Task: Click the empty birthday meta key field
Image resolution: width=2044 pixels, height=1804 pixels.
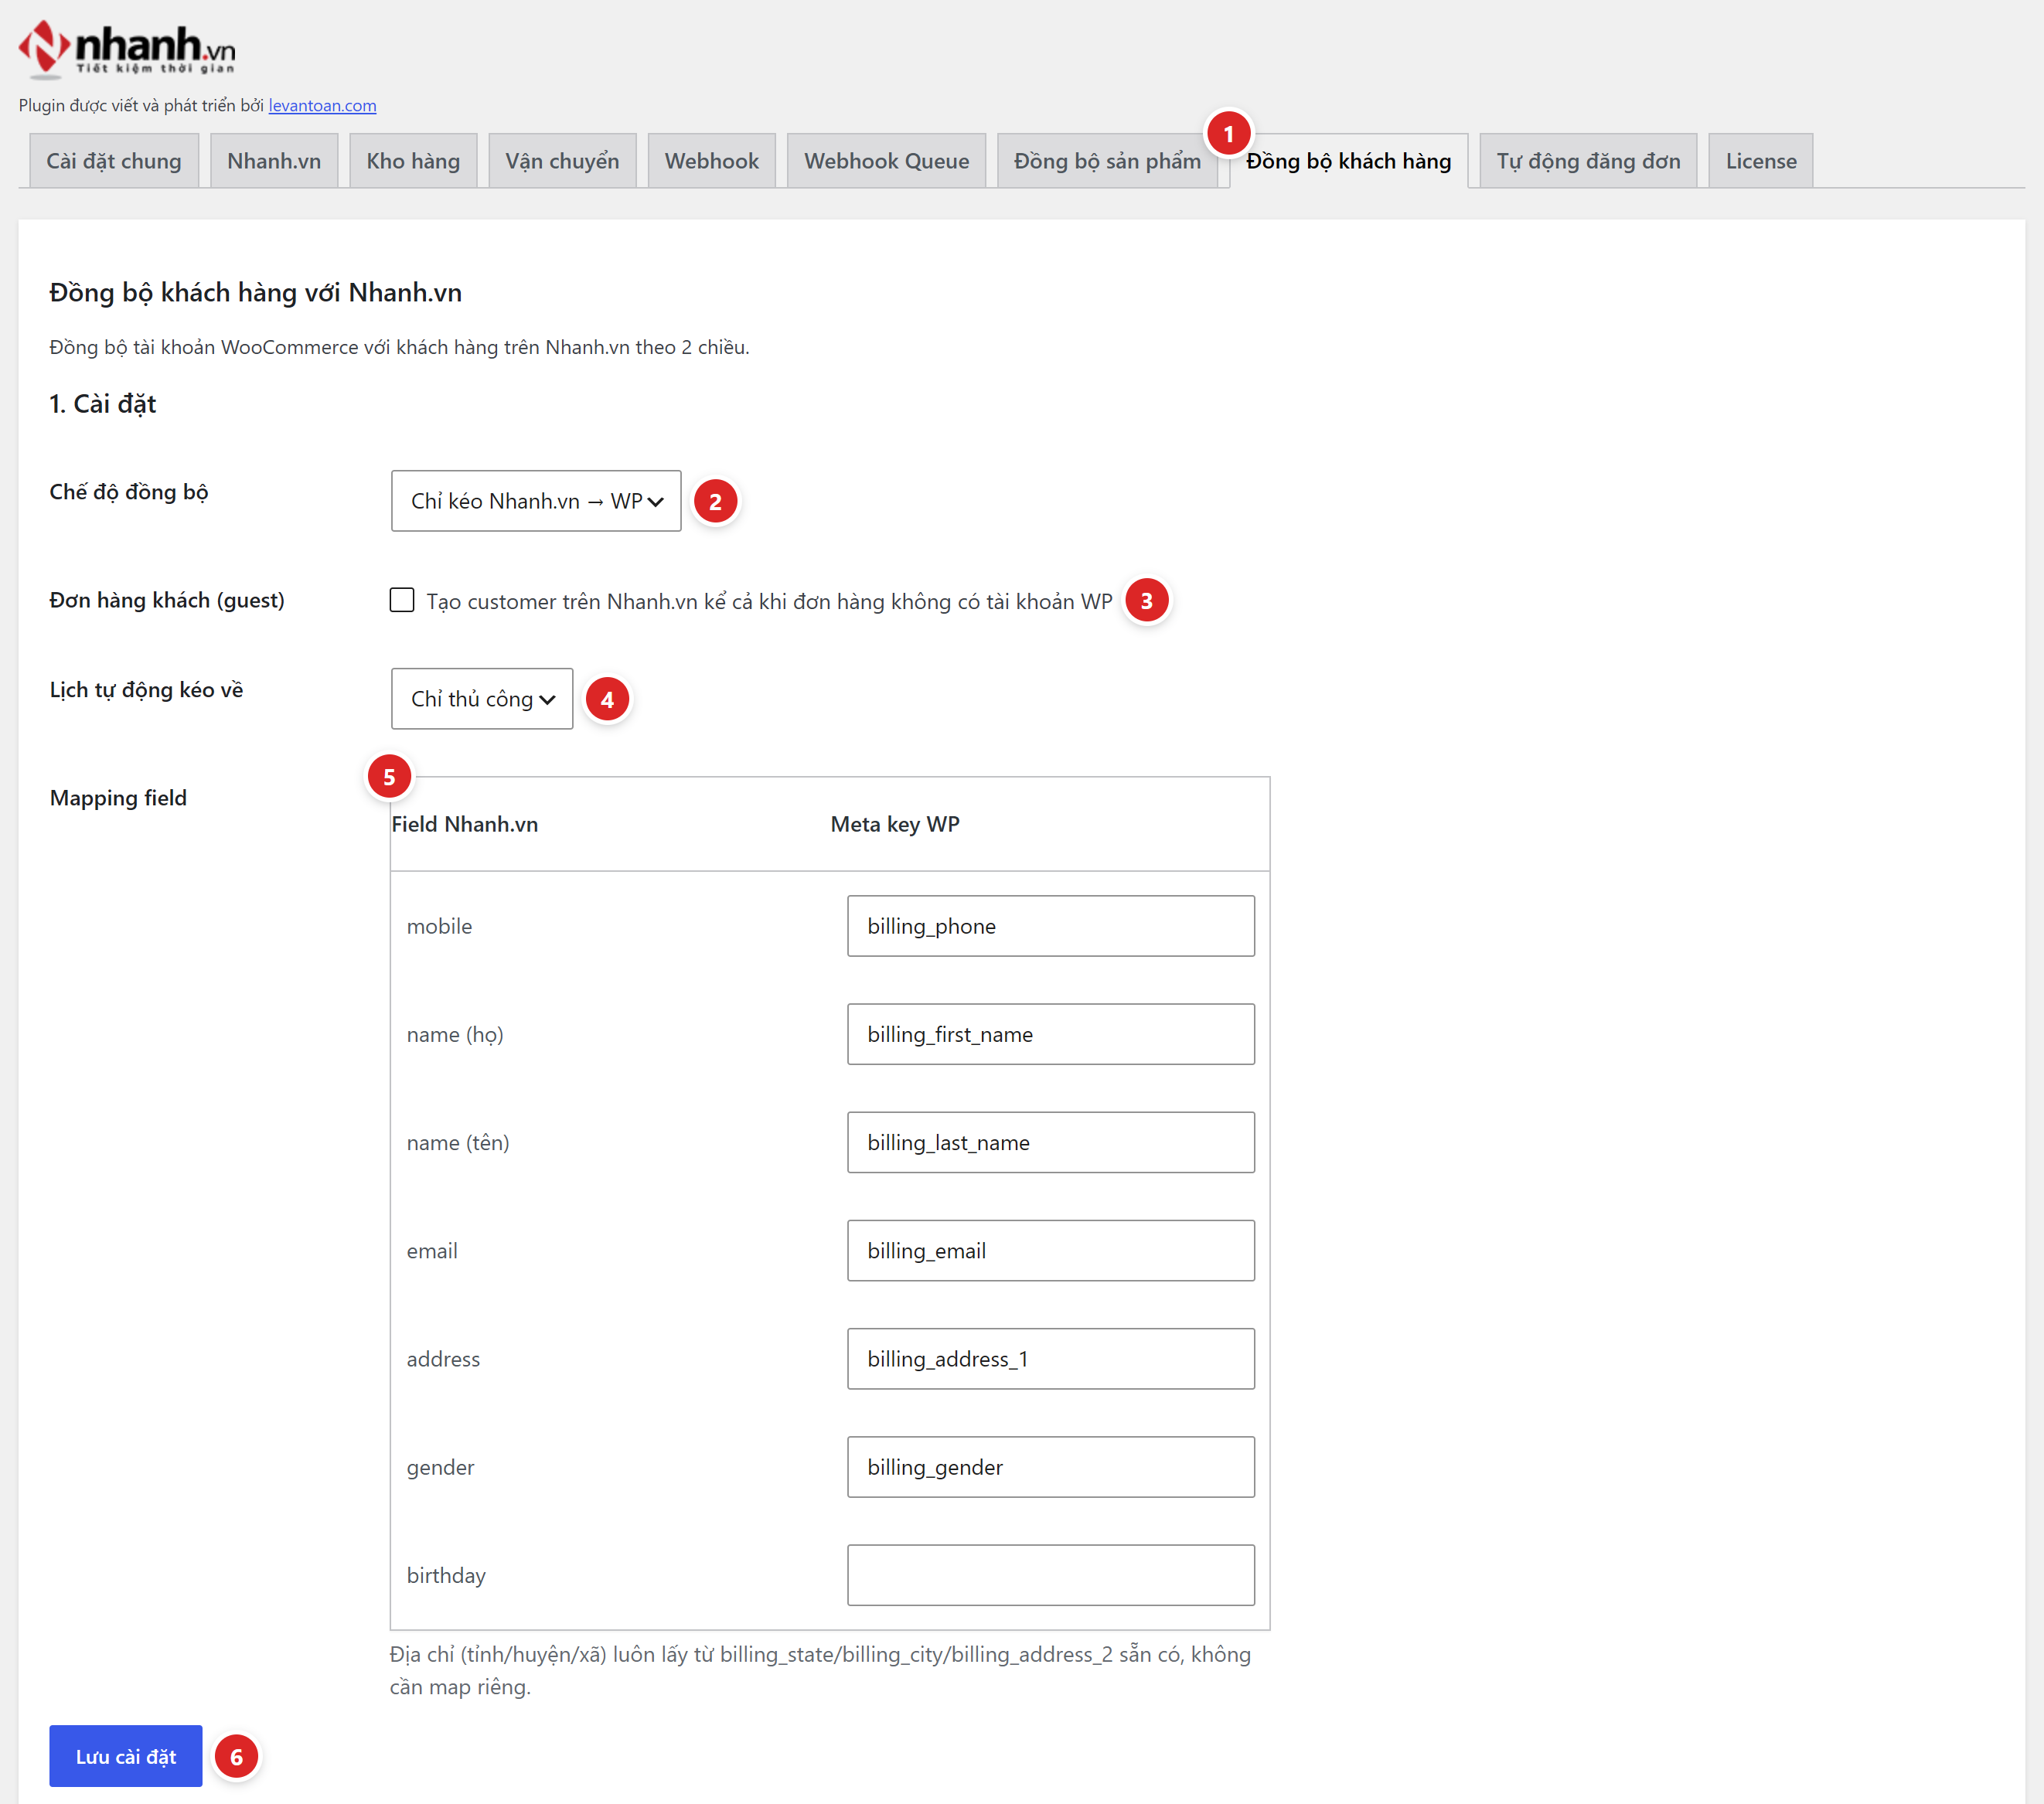Action: tap(1051, 1575)
